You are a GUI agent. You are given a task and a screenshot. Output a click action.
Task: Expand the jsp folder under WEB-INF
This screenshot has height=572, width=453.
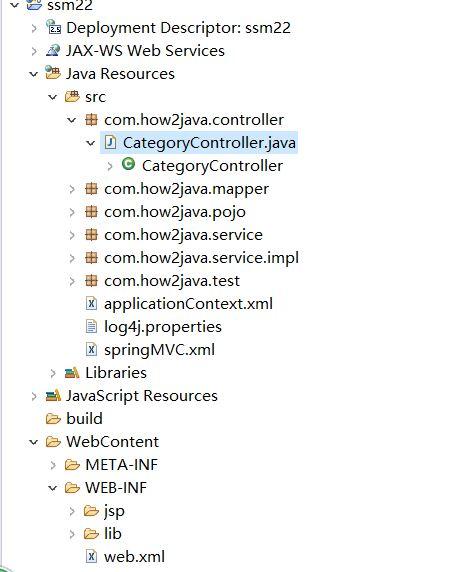(x=72, y=511)
